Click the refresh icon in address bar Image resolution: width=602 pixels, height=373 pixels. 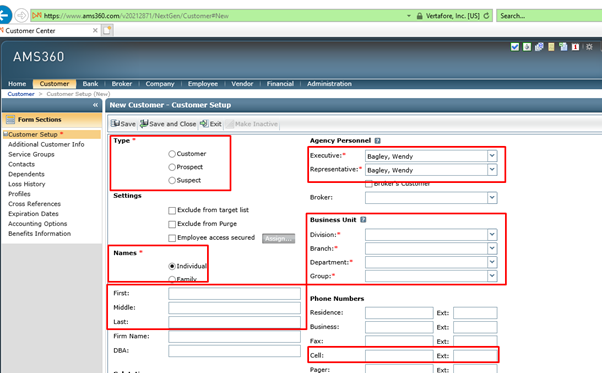486,16
